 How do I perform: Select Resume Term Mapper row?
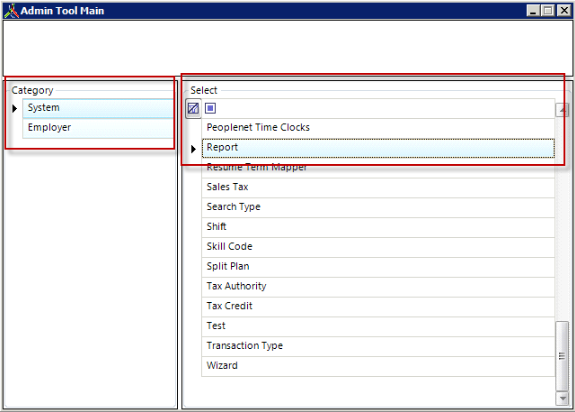(378, 168)
